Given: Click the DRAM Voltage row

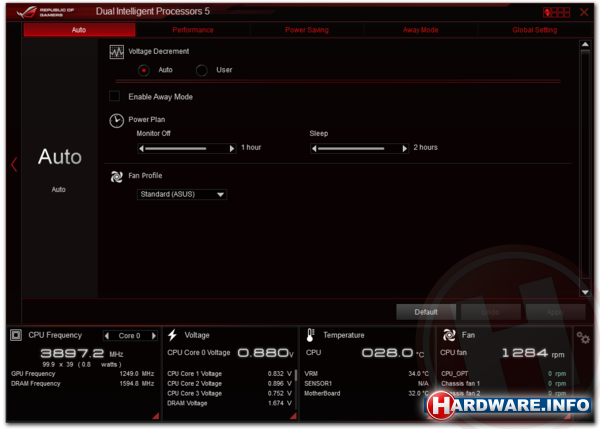Looking at the screenshot, I should pos(229,403).
